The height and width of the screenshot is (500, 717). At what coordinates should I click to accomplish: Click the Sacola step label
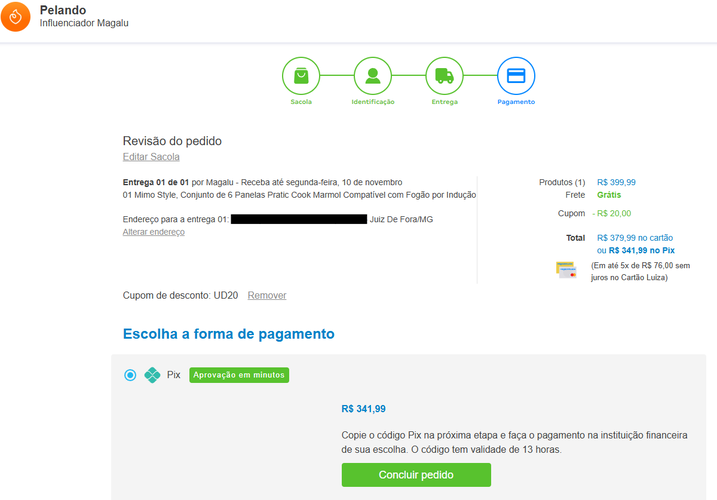(x=301, y=102)
